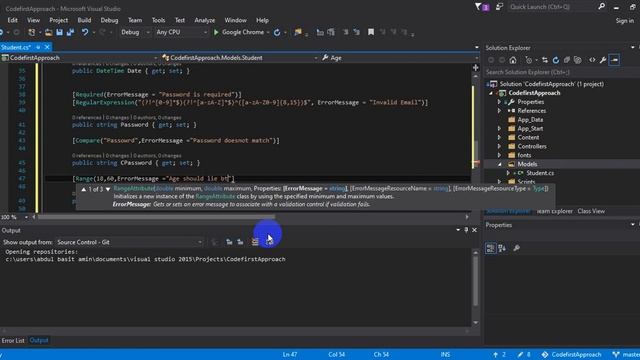The width and height of the screenshot is (640, 360).
Task: Click the Sign in link
Action: (624, 20)
